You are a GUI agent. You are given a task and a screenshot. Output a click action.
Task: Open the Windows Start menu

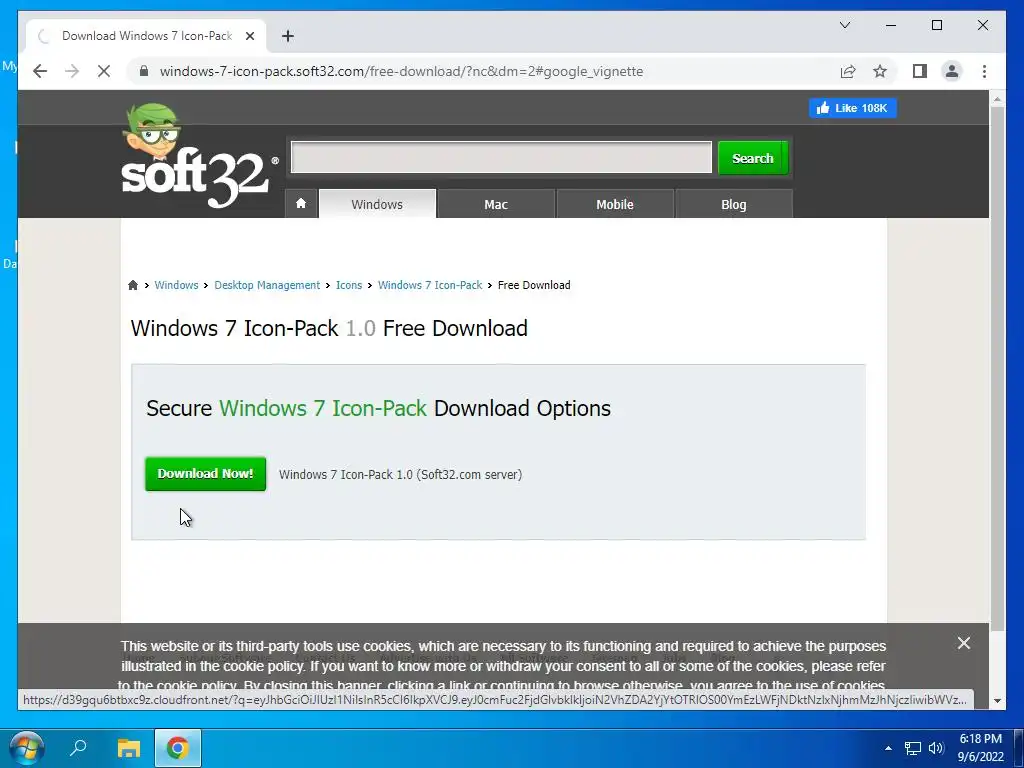27,748
